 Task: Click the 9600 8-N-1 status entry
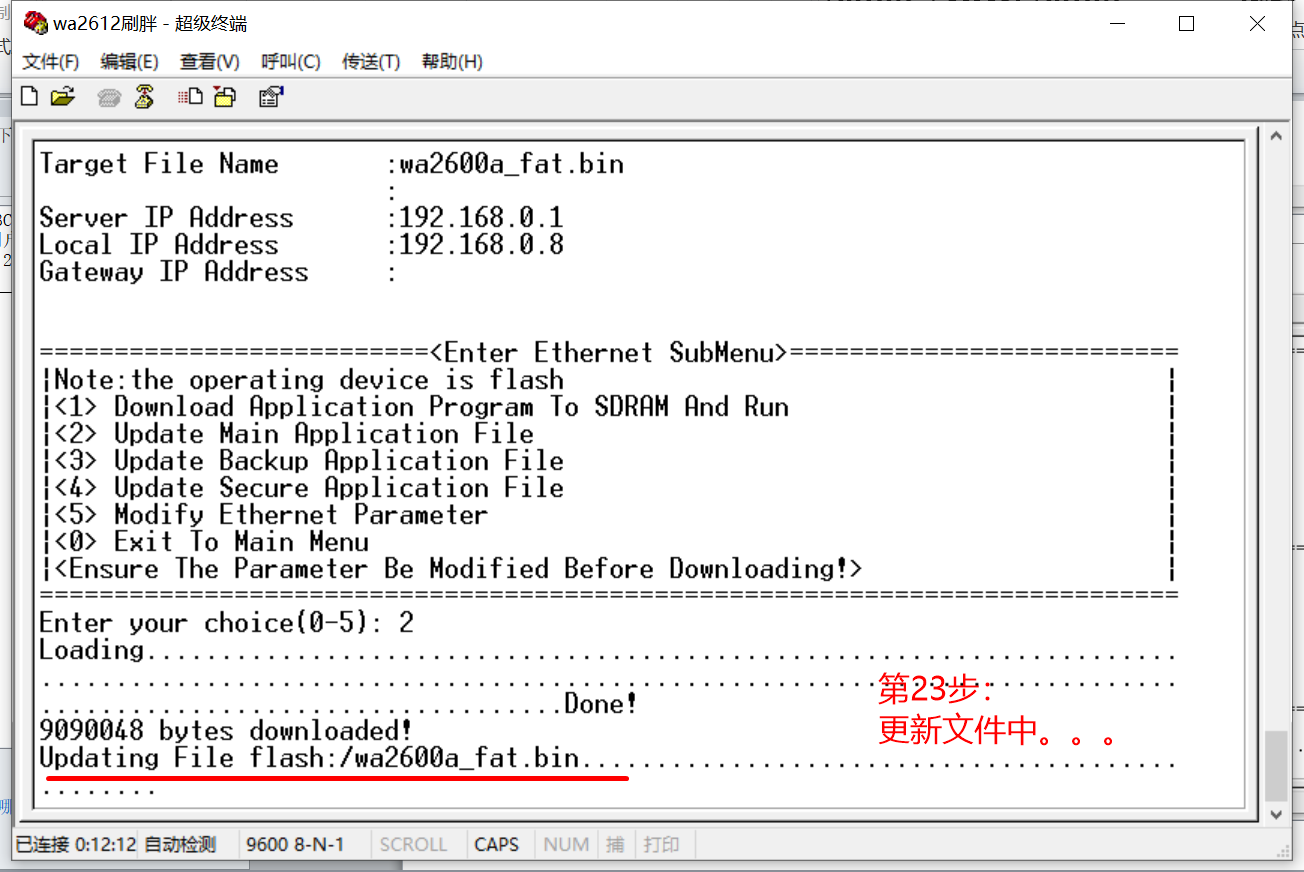point(295,844)
